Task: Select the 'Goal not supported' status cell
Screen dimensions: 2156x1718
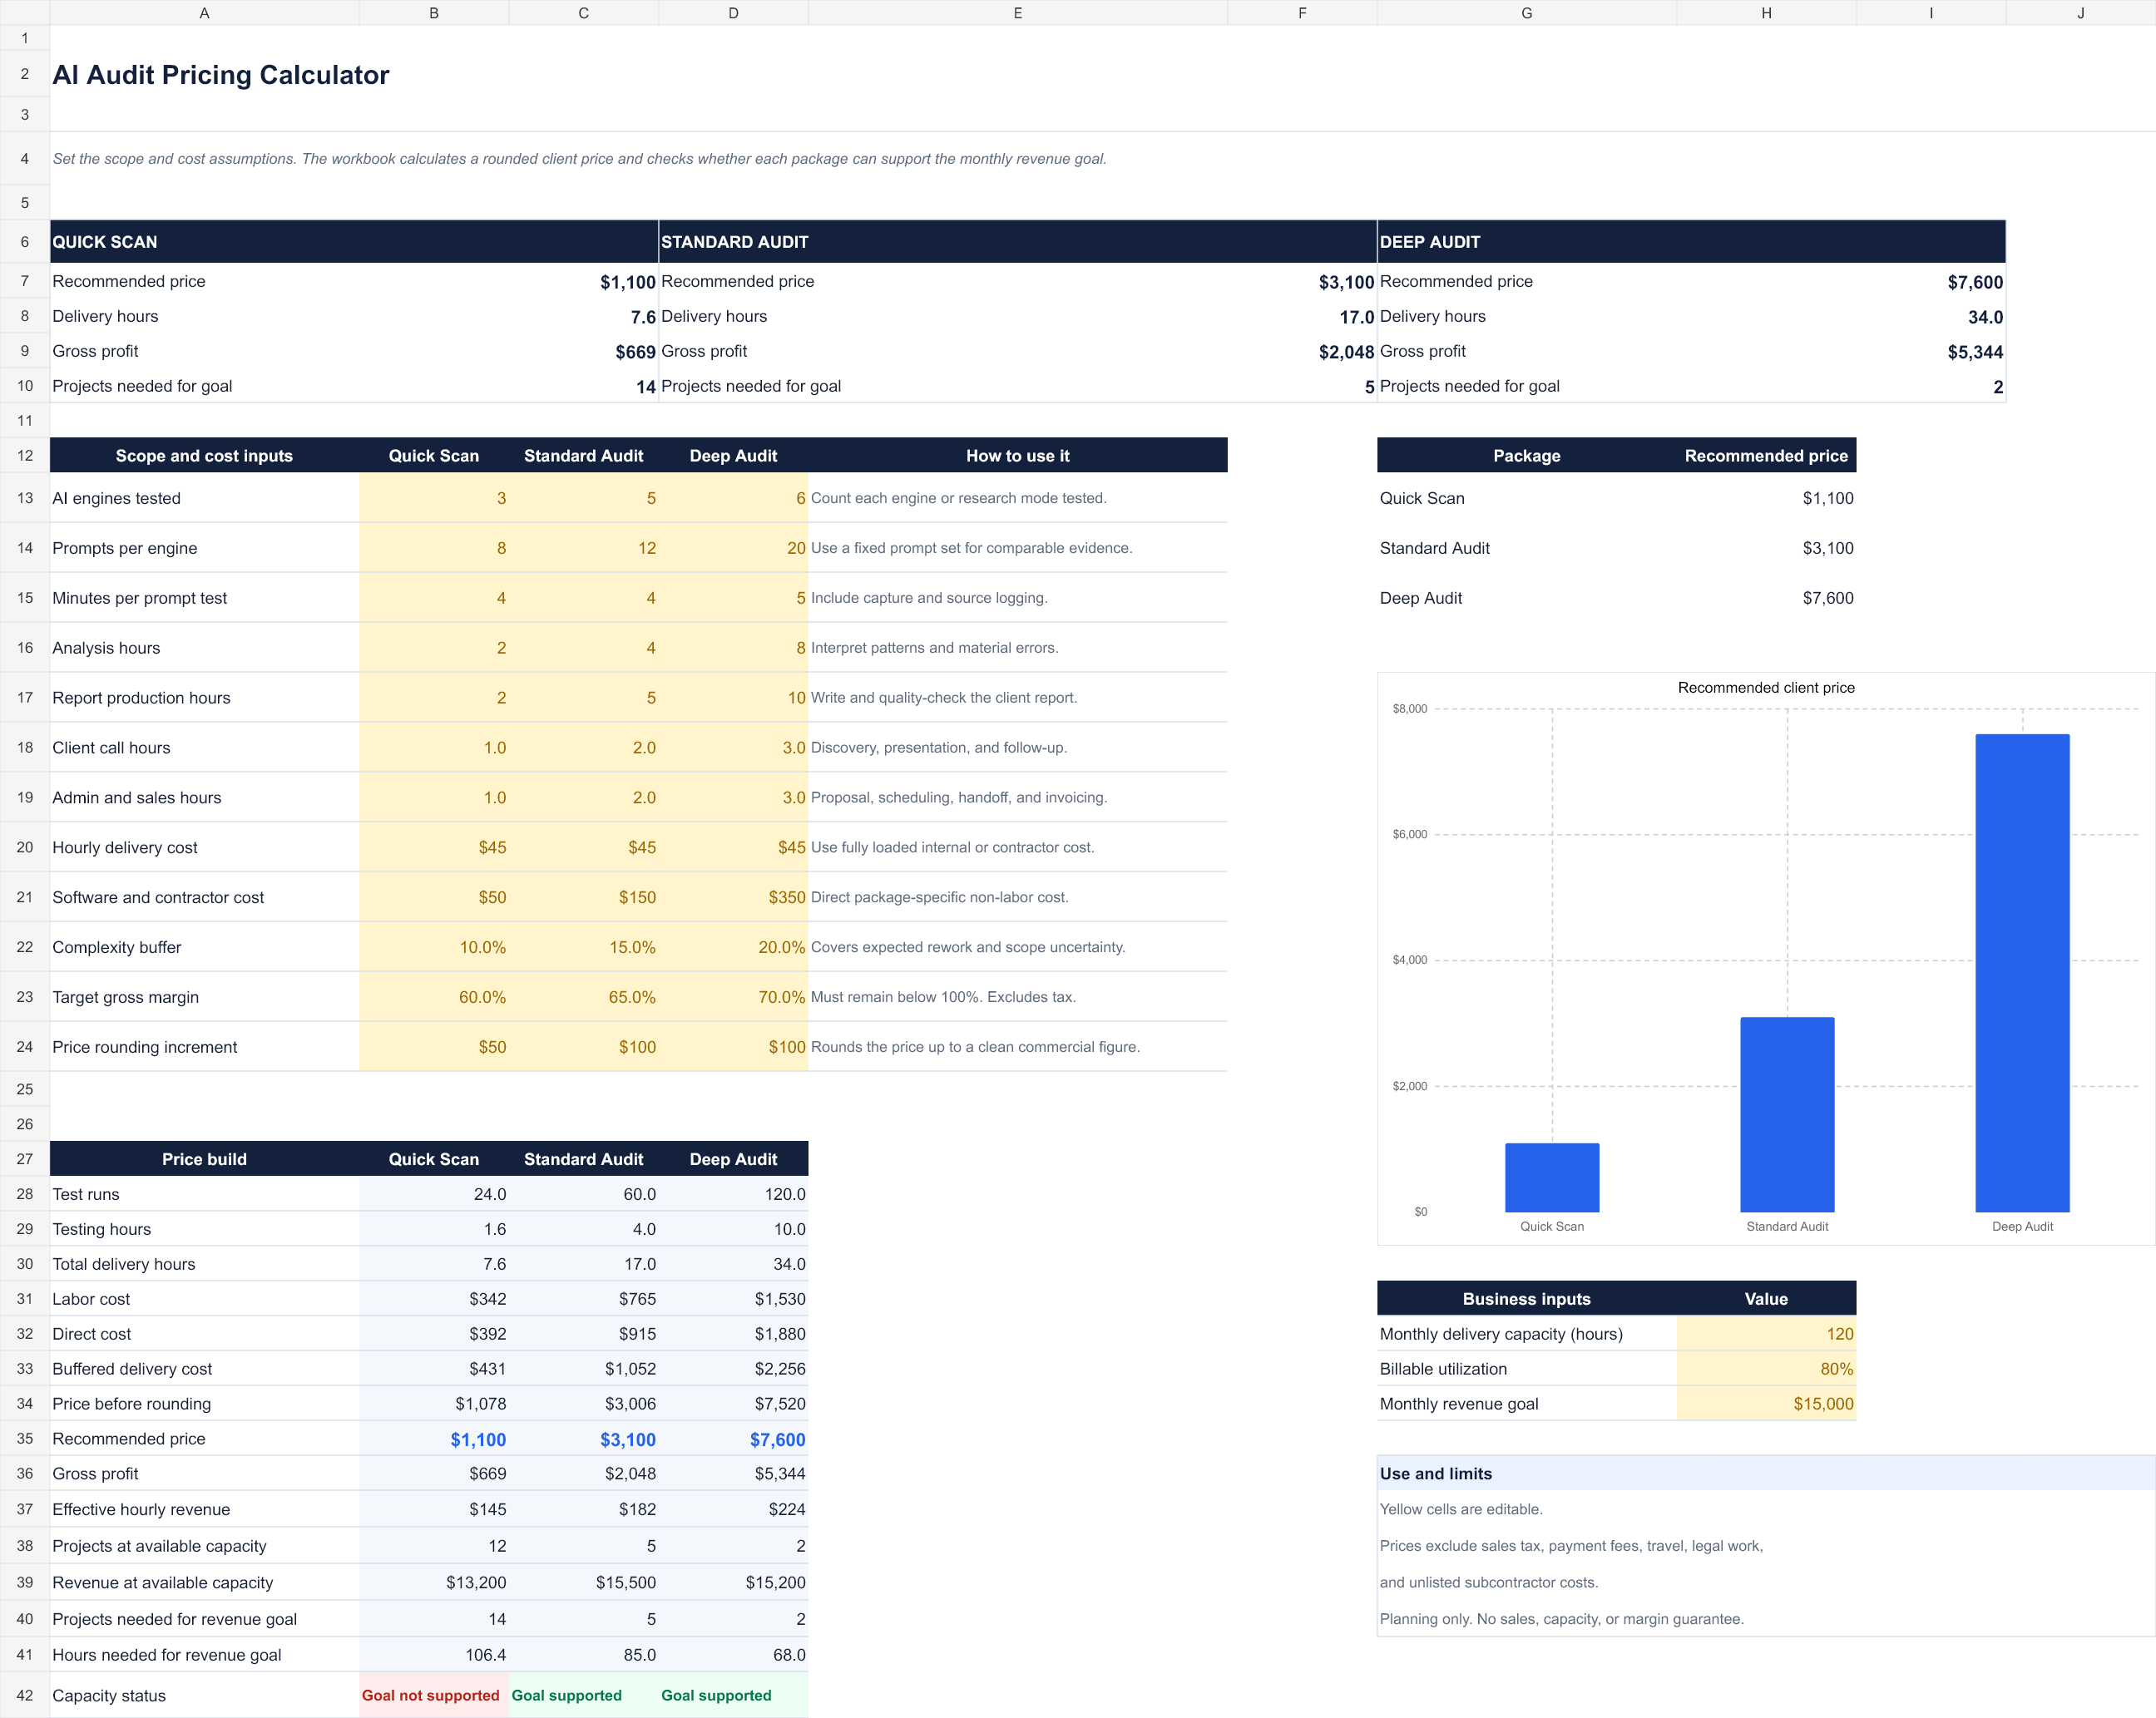Action: click(x=434, y=1696)
